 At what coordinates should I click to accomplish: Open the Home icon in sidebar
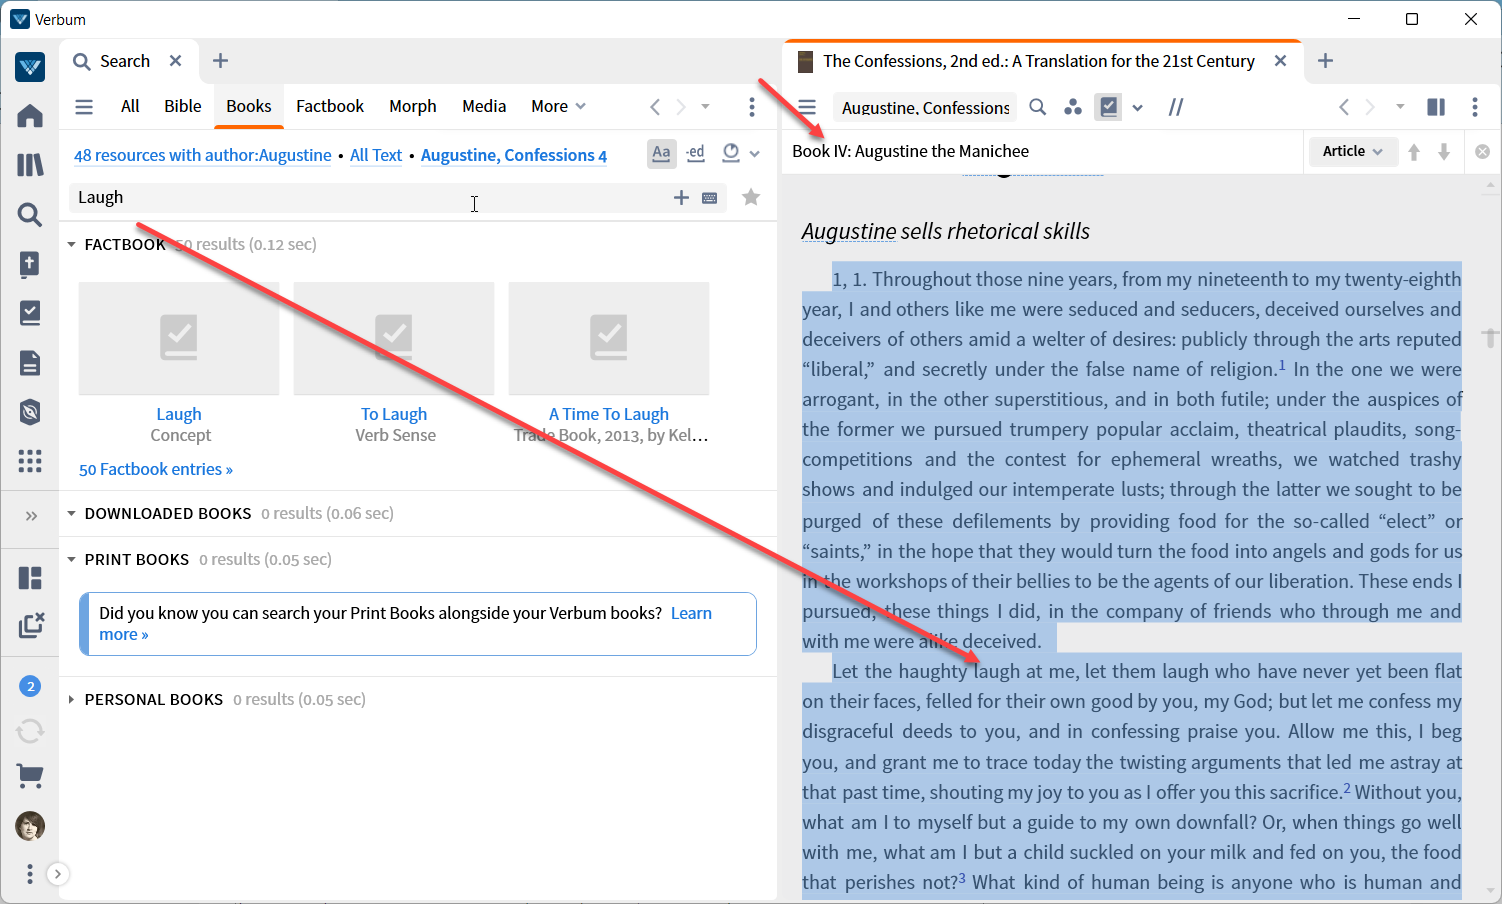point(30,116)
